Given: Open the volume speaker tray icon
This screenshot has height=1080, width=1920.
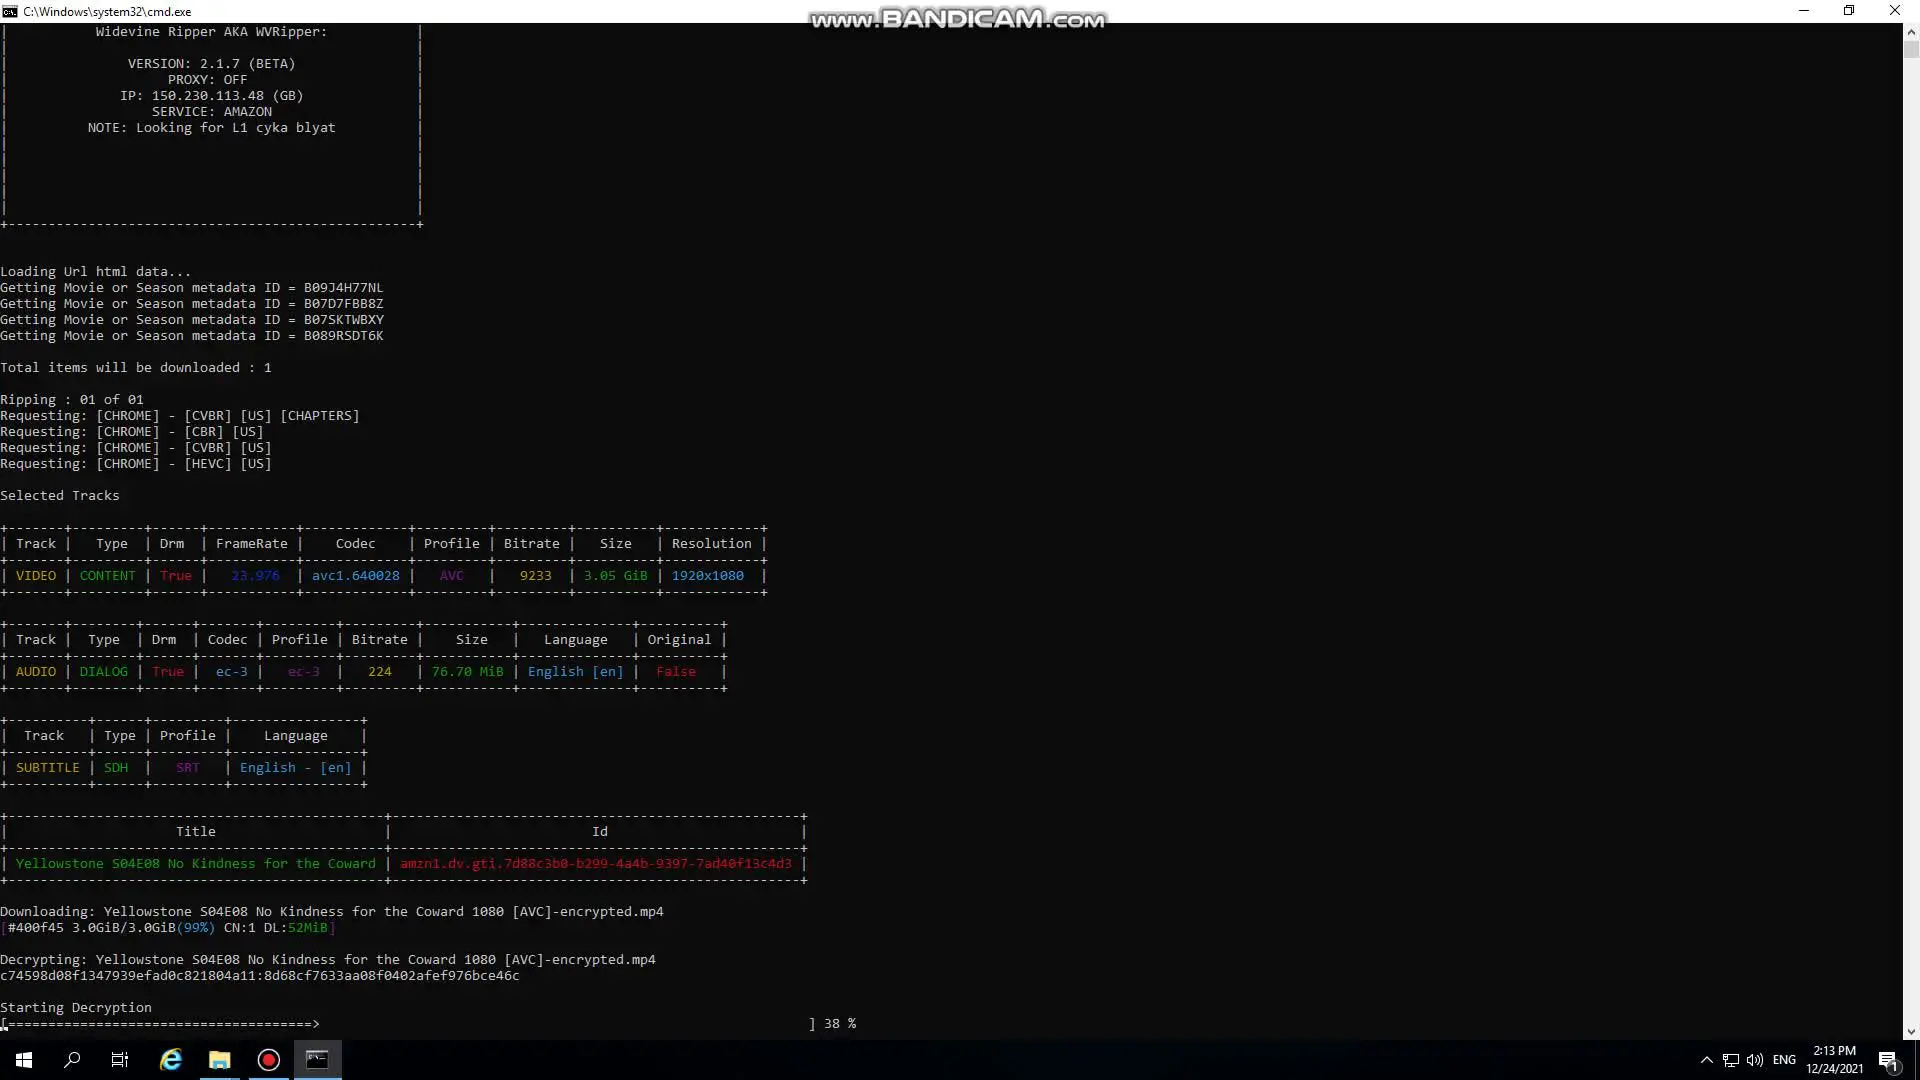Looking at the screenshot, I should [1755, 1060].
